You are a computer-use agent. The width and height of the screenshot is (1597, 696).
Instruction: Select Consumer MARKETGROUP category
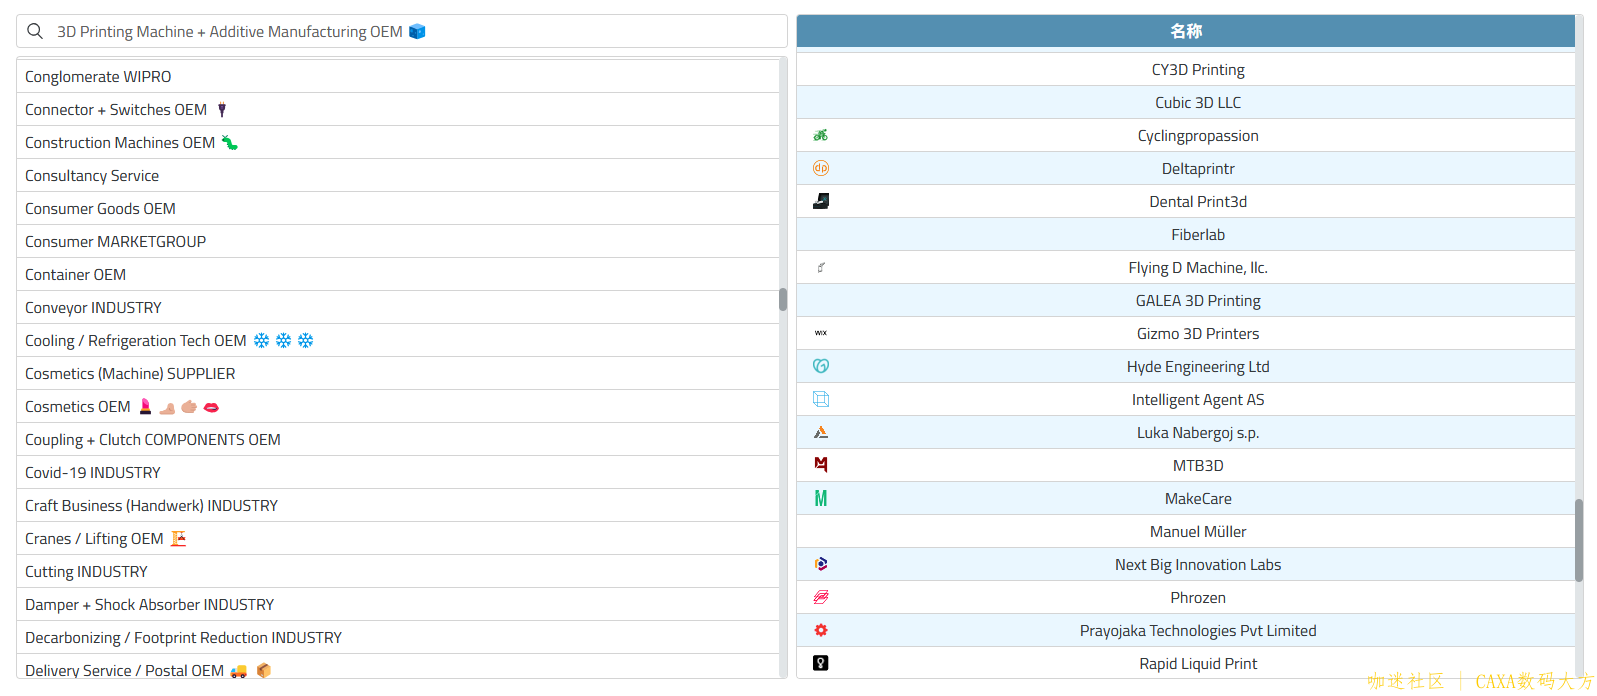pos(398,242)
